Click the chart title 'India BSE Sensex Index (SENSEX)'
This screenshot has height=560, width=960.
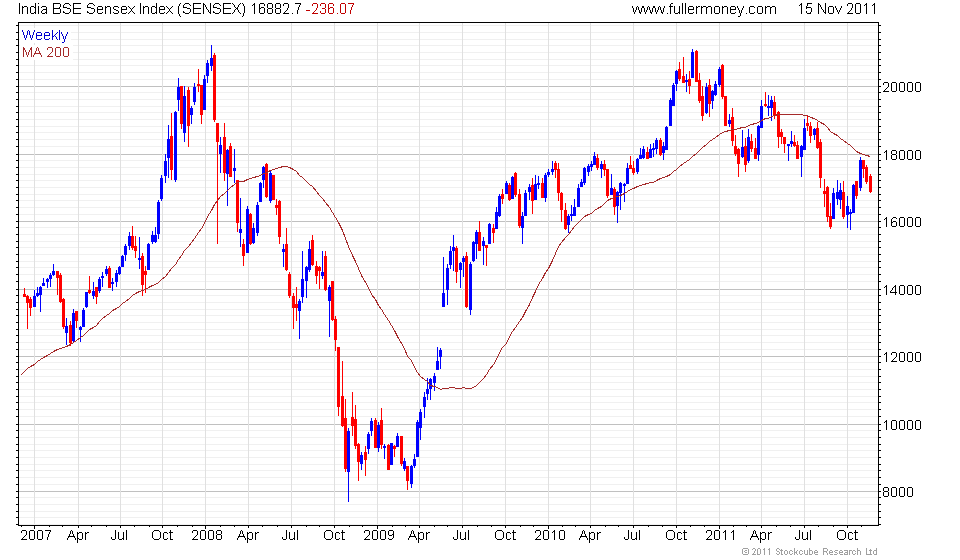pyautogui.click(x=133, y=9)
